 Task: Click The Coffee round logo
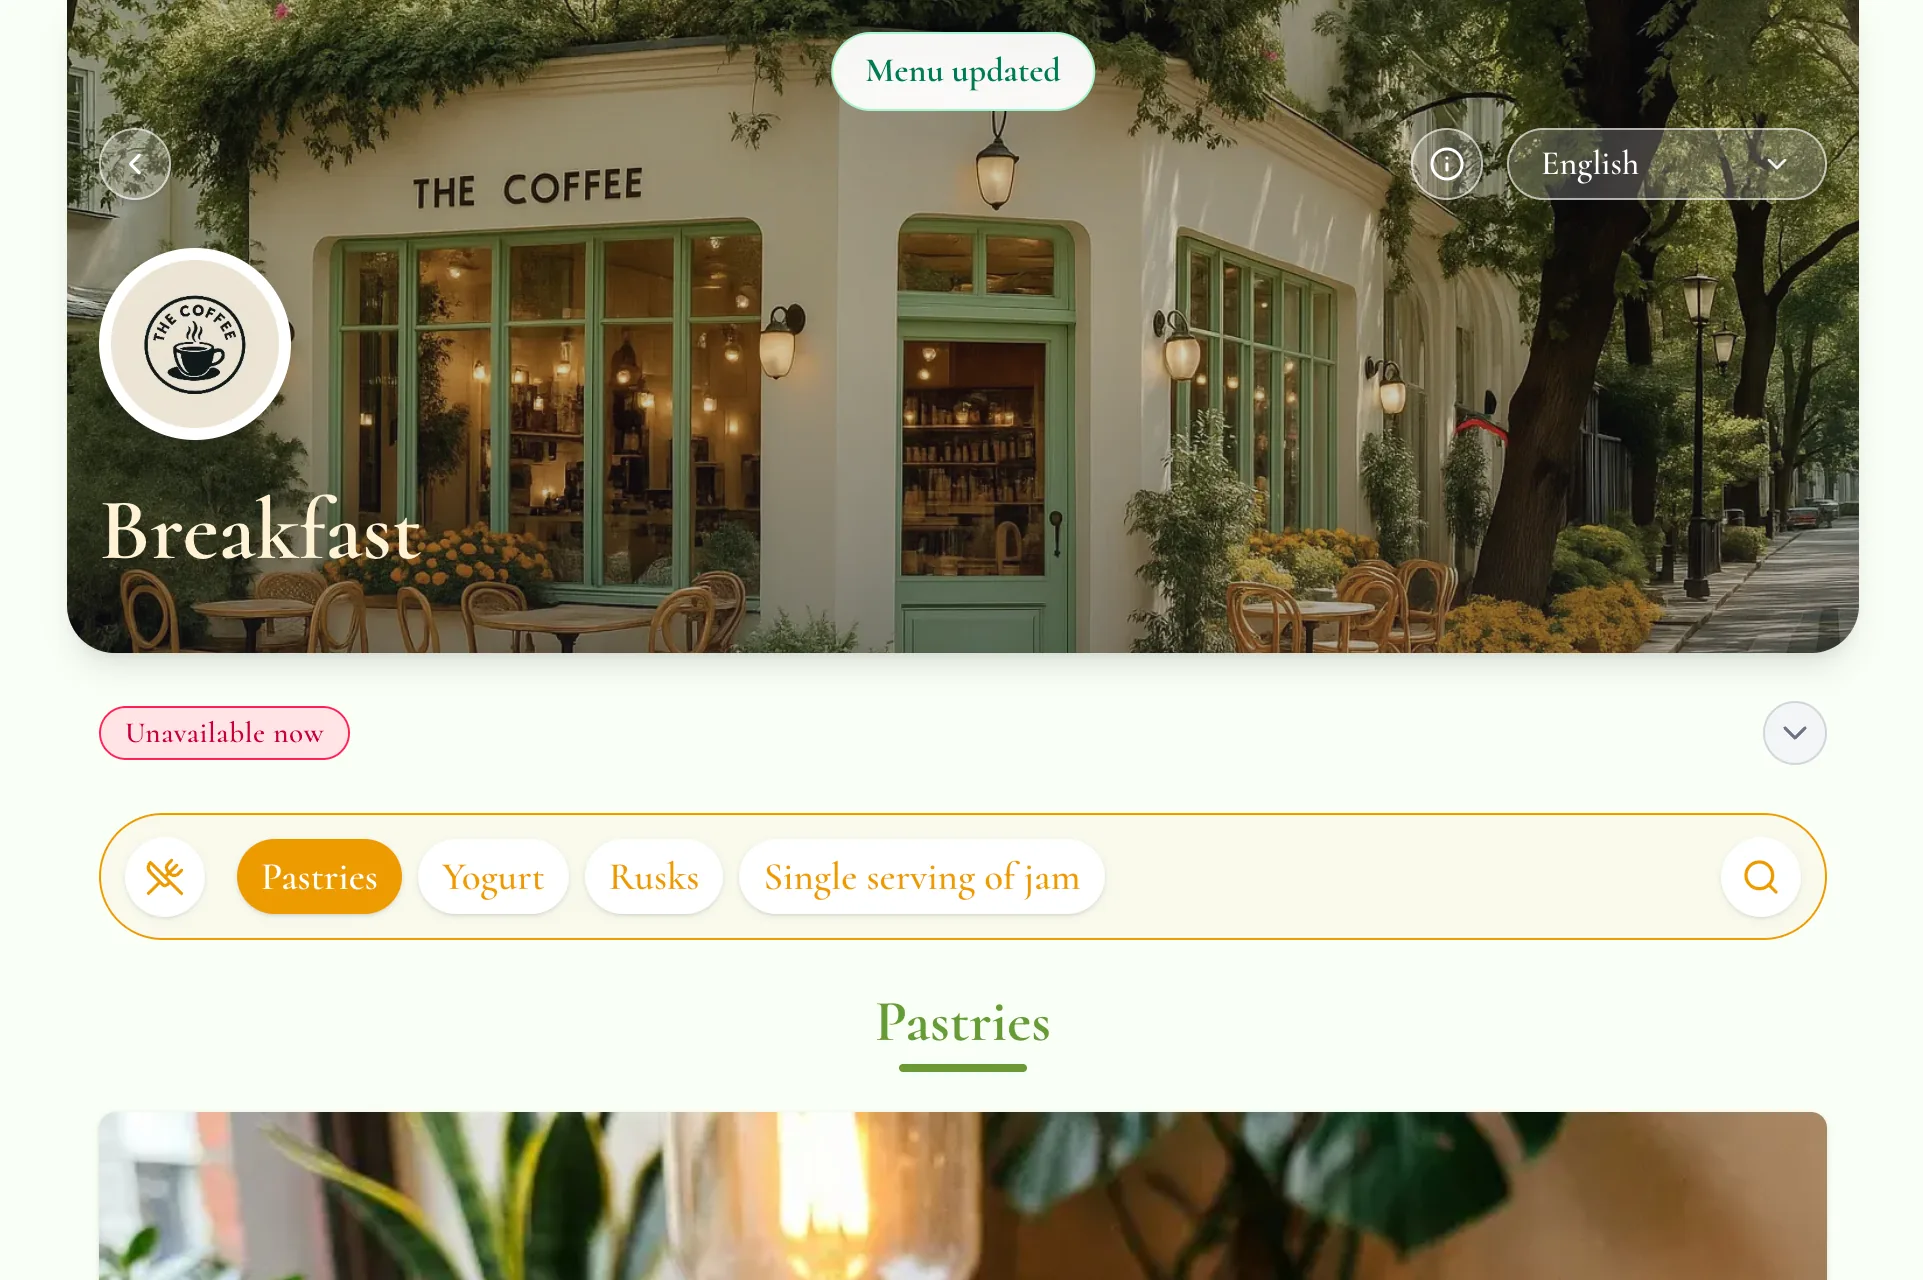click(x=195, y=344)
